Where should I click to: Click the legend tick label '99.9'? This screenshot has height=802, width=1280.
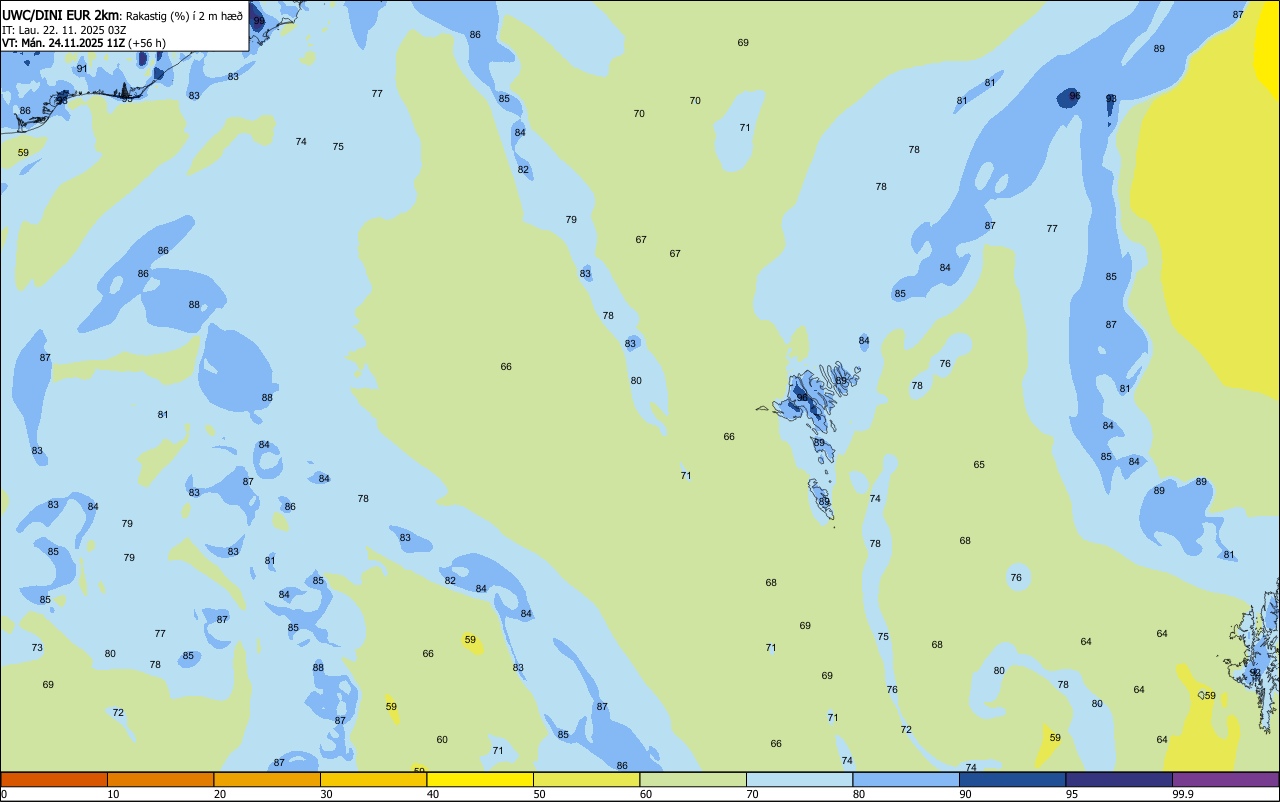pos(1183,794)
